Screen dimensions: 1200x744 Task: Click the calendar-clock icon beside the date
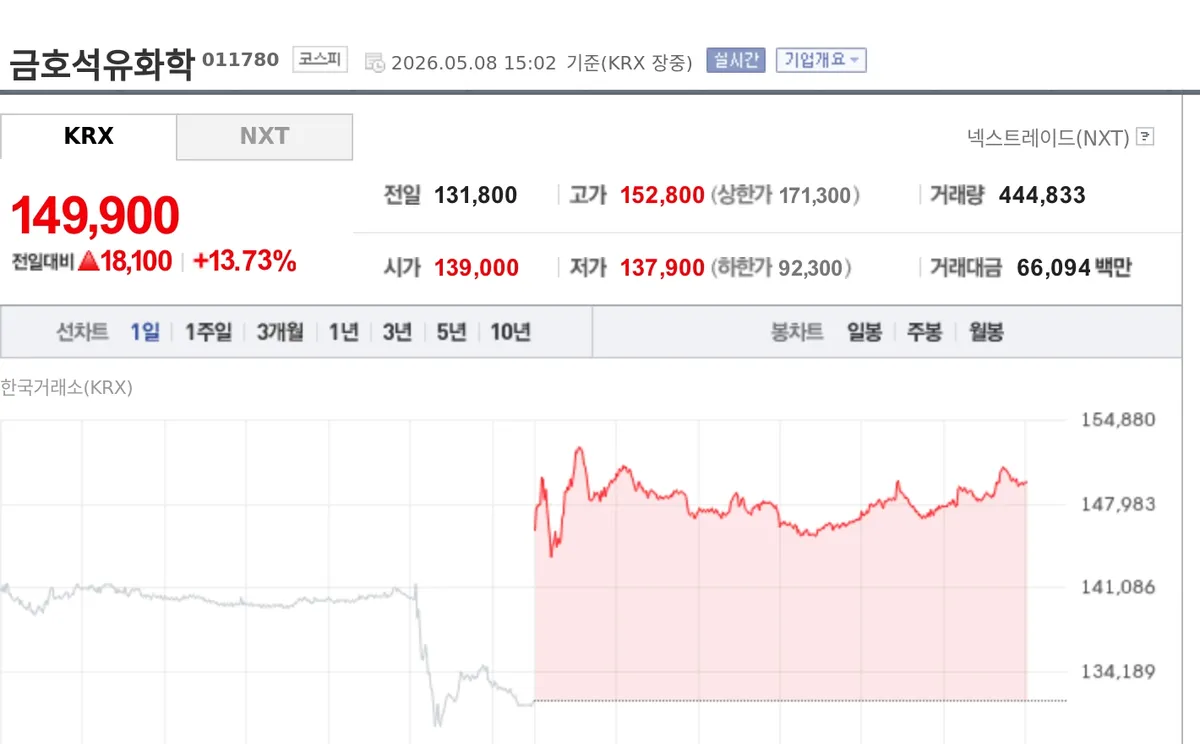click(375, 62)
